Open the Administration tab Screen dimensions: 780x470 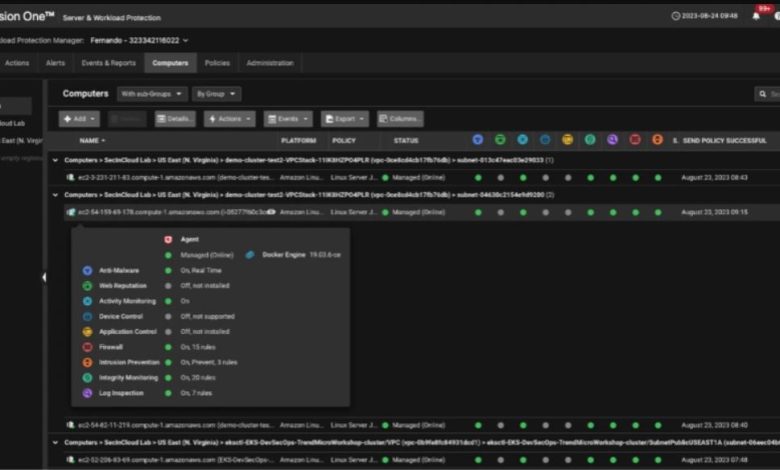[x=270, y=63]
